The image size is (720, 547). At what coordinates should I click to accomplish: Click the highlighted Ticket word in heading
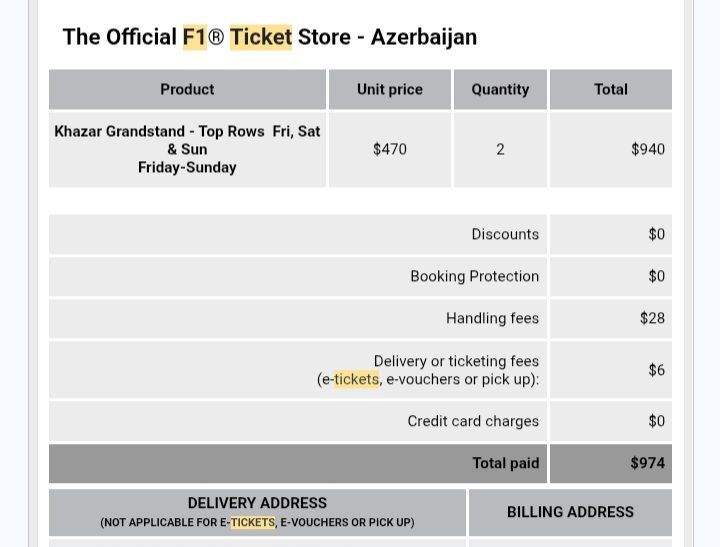(x=260, y=37)
